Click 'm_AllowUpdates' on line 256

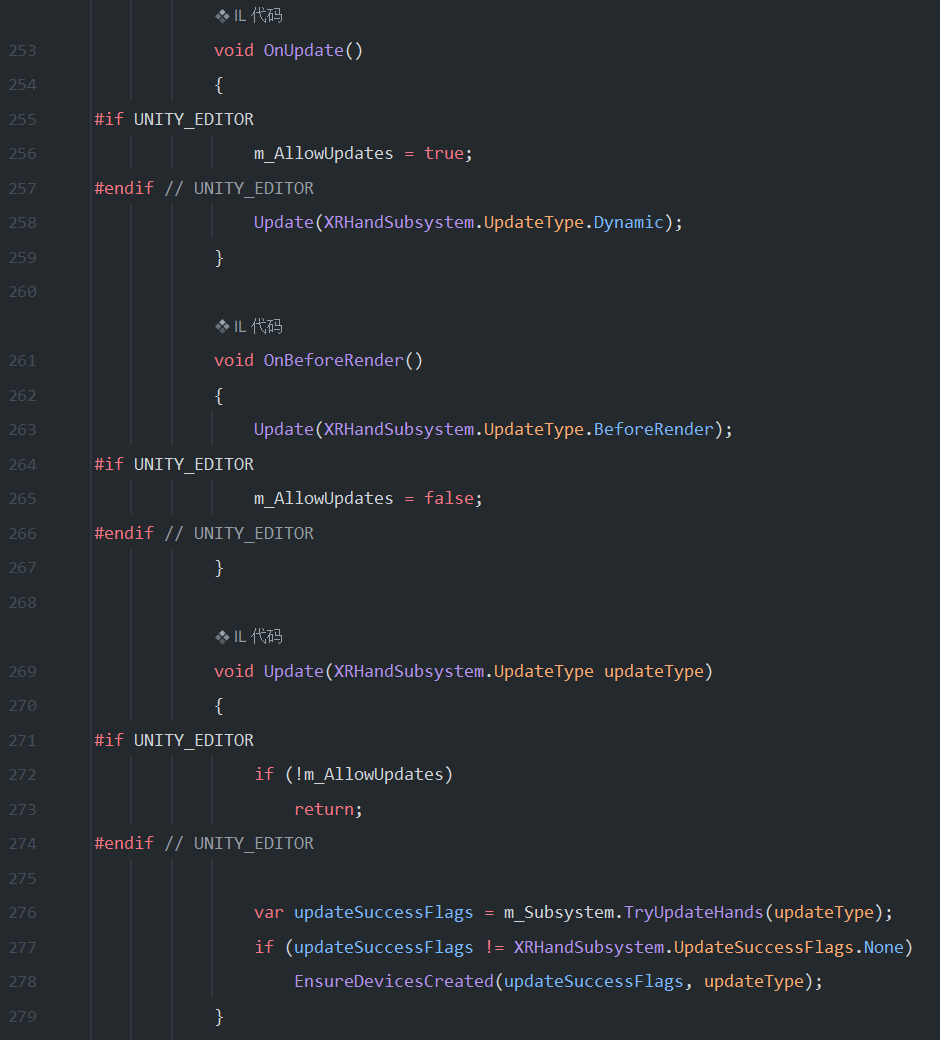[x=324, y=154]
